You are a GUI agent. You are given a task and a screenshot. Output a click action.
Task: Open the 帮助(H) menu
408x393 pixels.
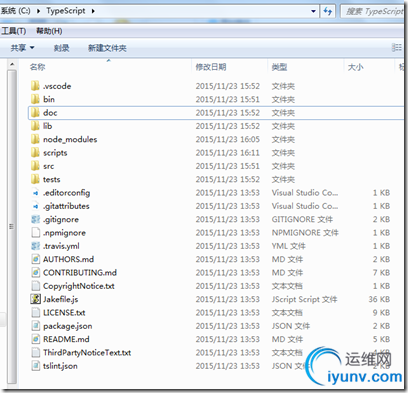click(x=49, y=31)
